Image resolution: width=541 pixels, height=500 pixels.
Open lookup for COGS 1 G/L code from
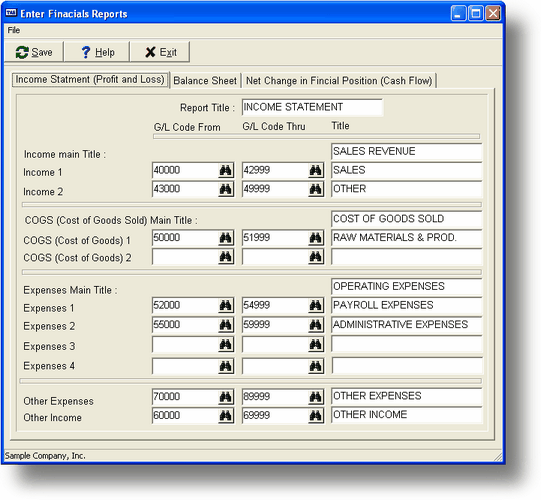click(226, 238)
